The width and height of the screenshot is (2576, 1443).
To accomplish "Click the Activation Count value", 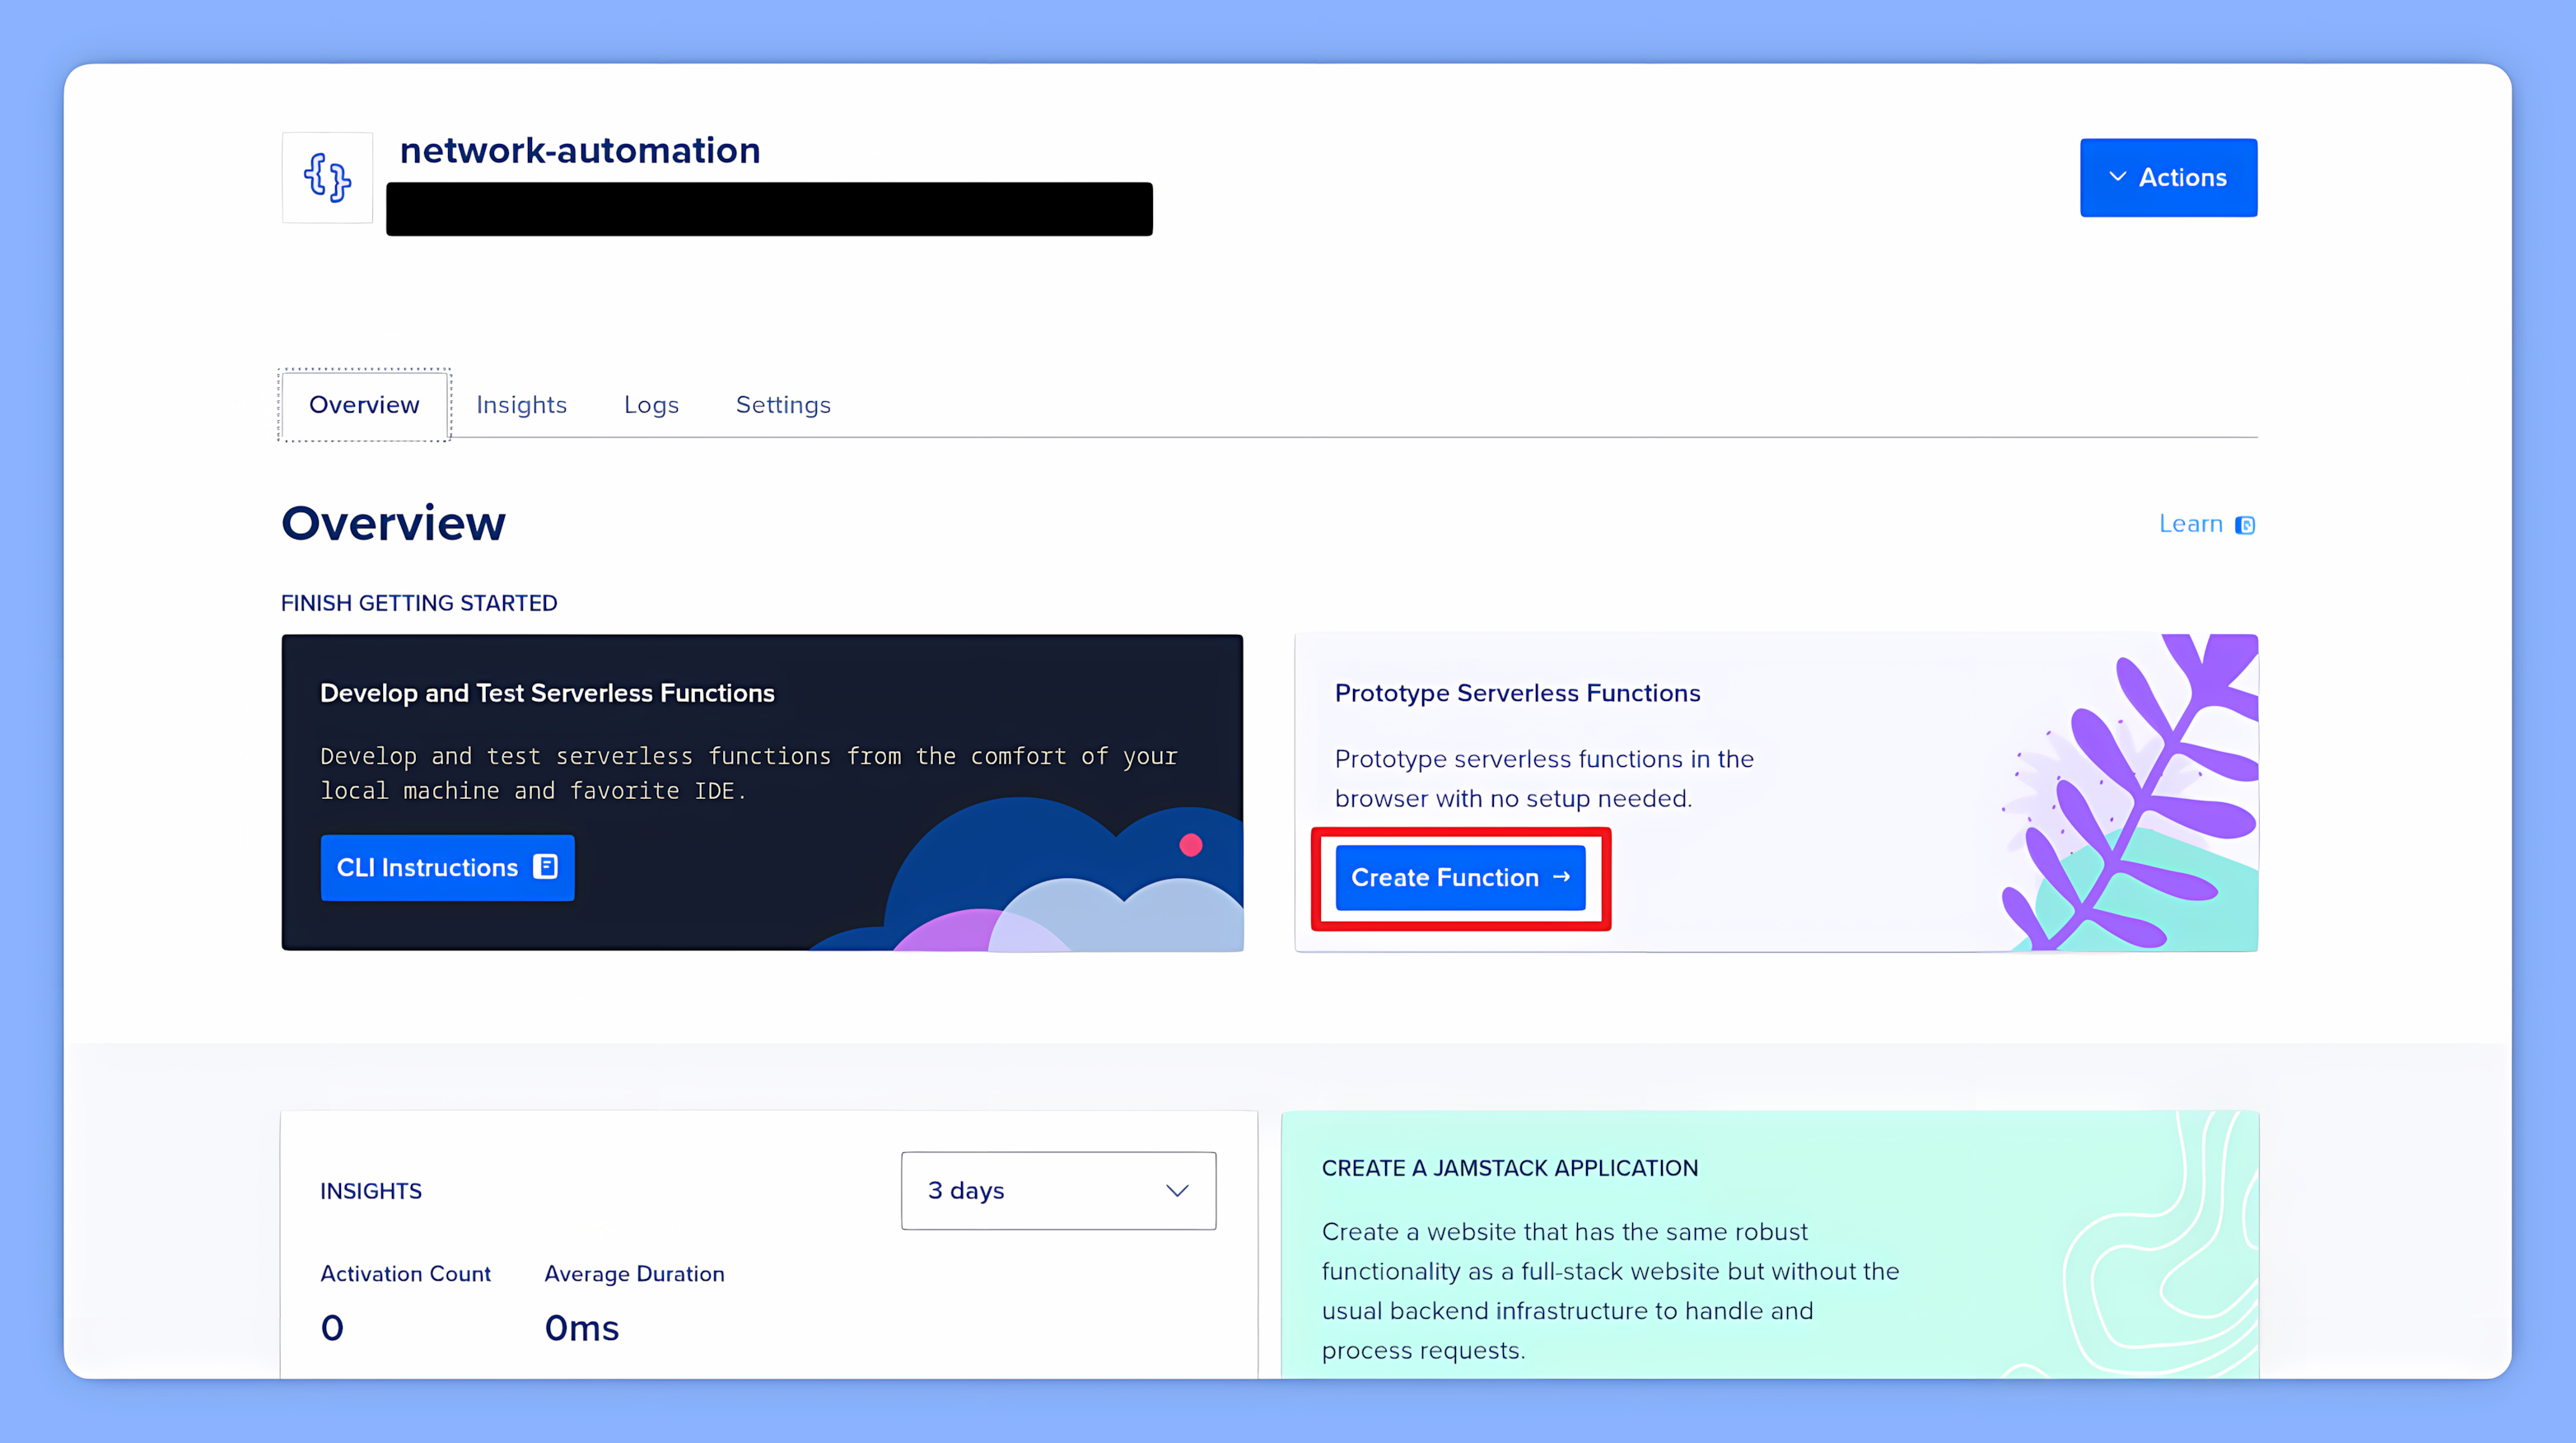I will tap(332, 1328).
